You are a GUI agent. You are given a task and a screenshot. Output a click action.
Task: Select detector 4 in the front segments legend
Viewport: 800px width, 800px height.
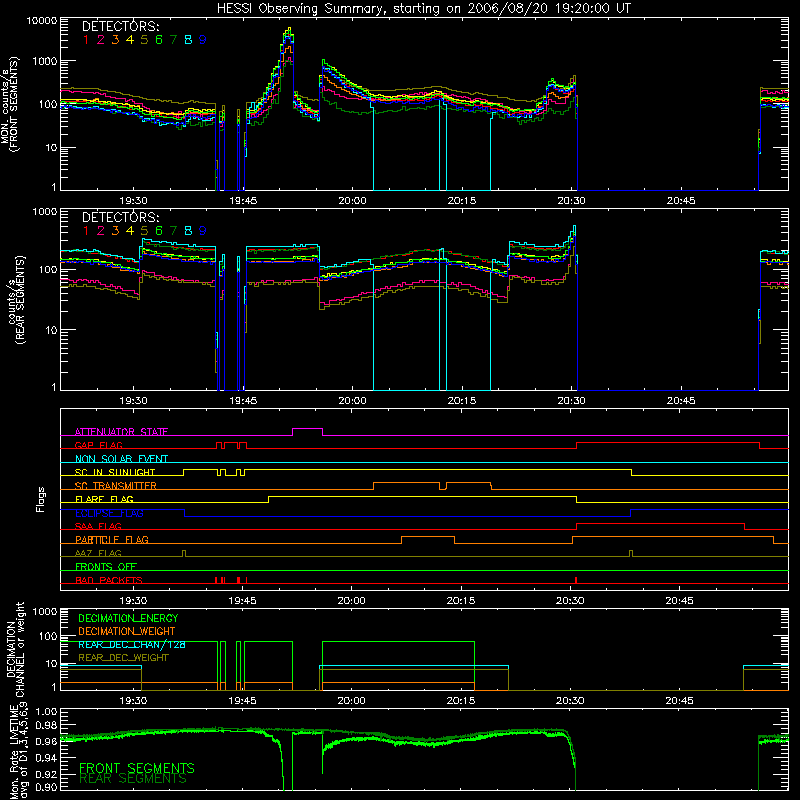[130, 40]
